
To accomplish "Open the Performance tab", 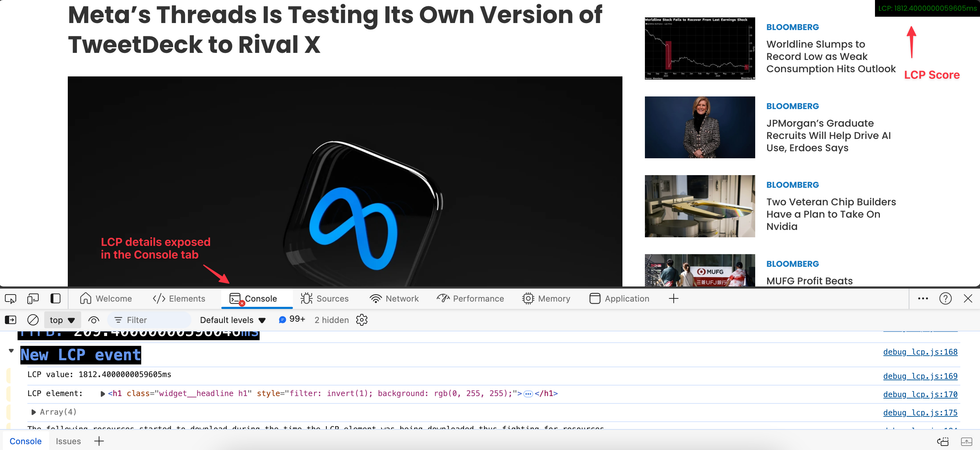I will click(x=470, y=299).
